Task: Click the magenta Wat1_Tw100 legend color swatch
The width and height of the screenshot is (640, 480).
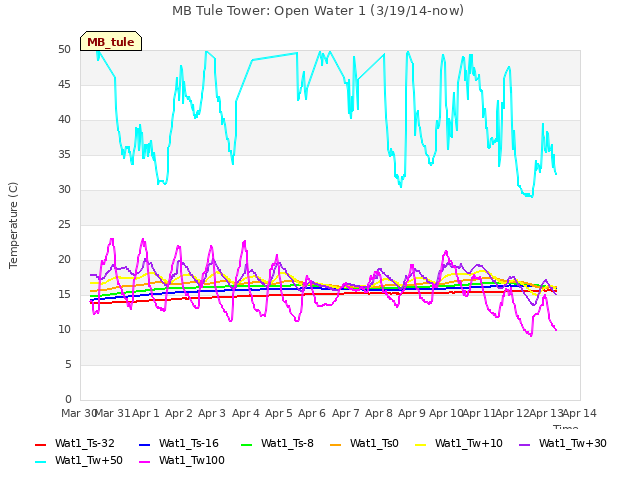Action: point(145,462)
